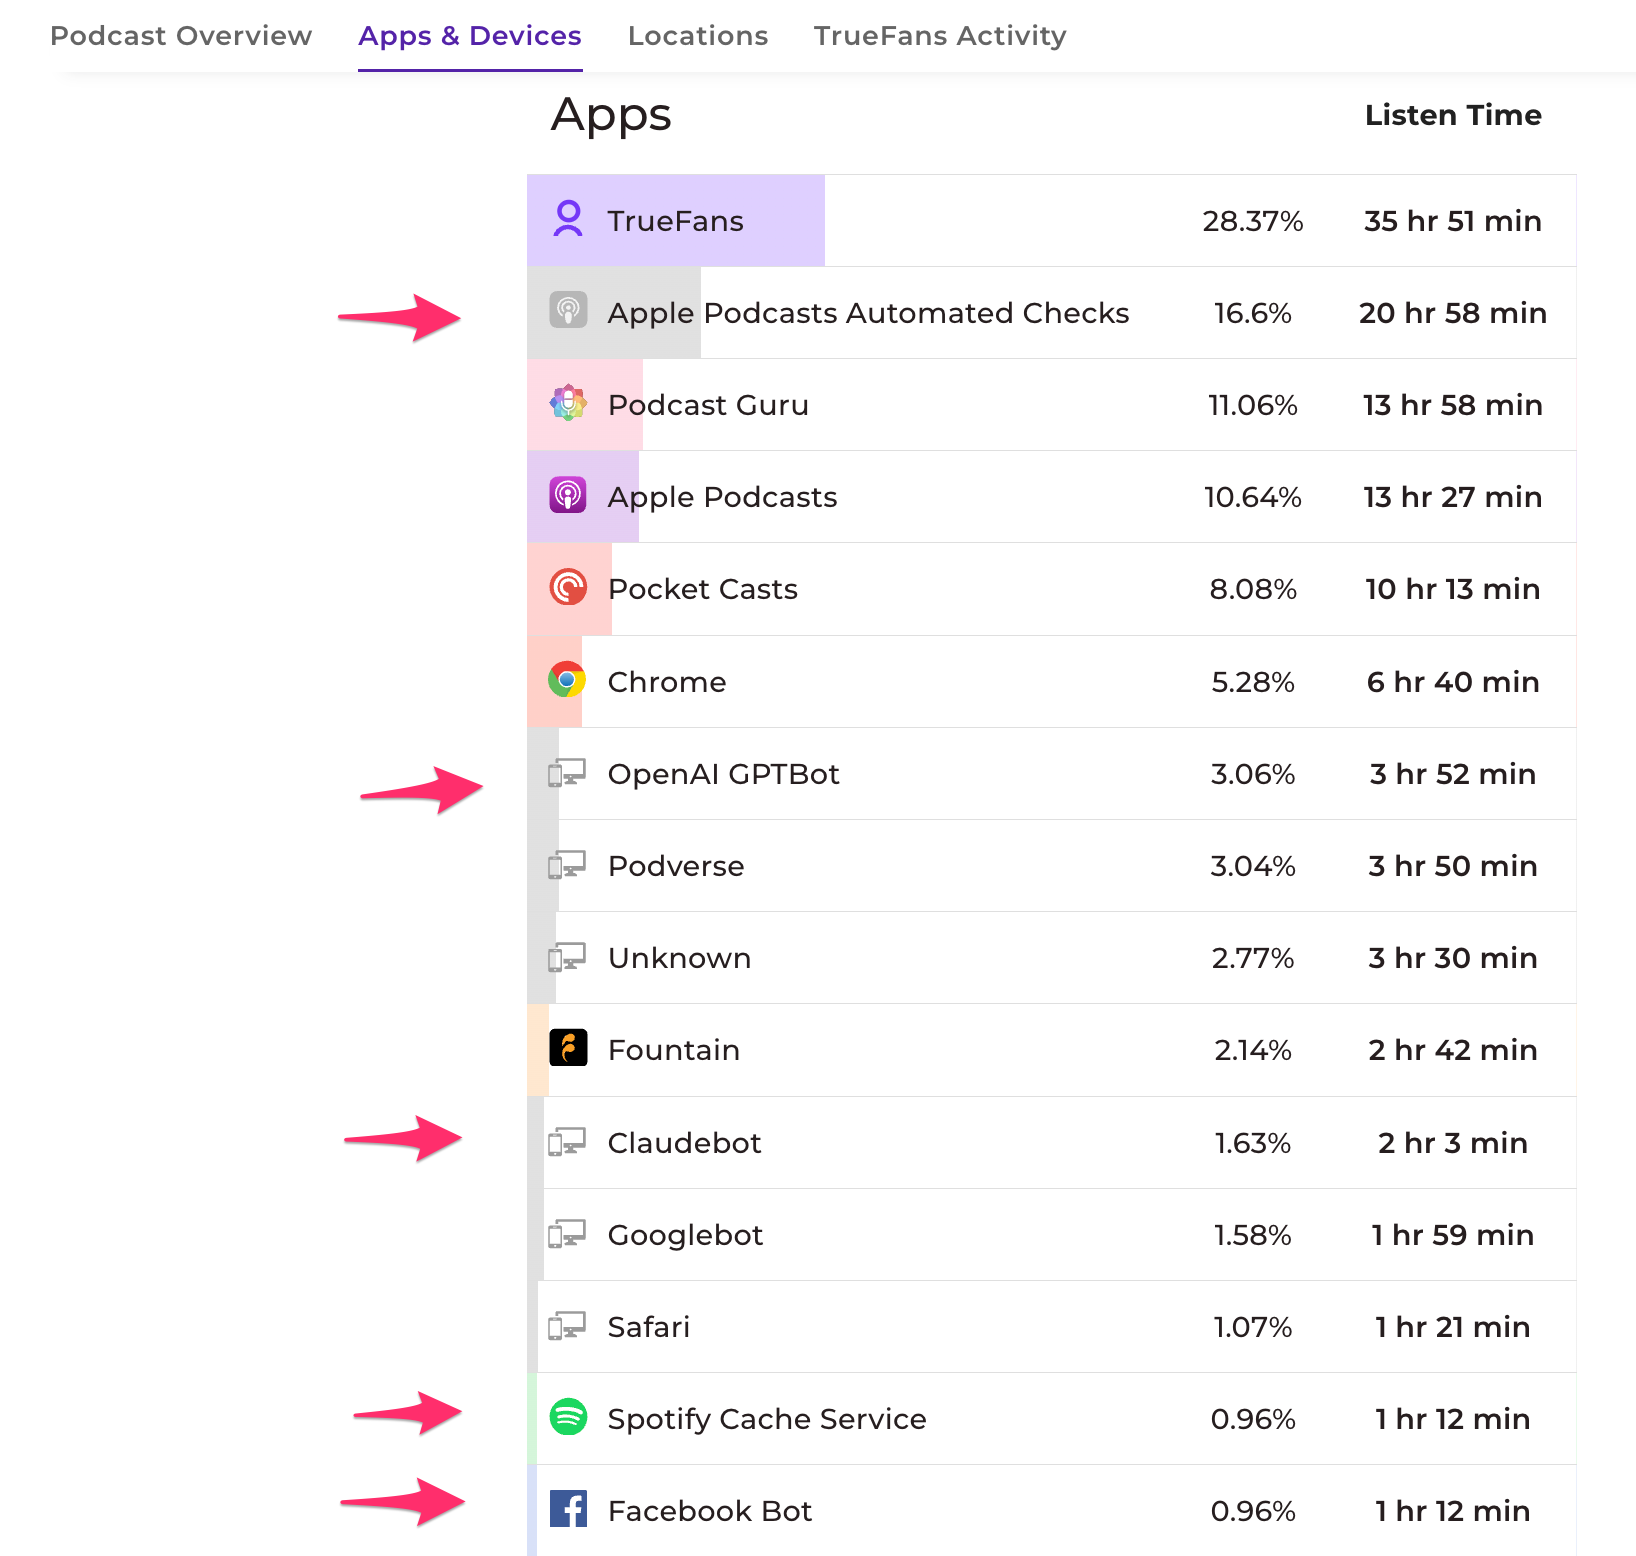Click the Fountain app icon

(568, 1049)
